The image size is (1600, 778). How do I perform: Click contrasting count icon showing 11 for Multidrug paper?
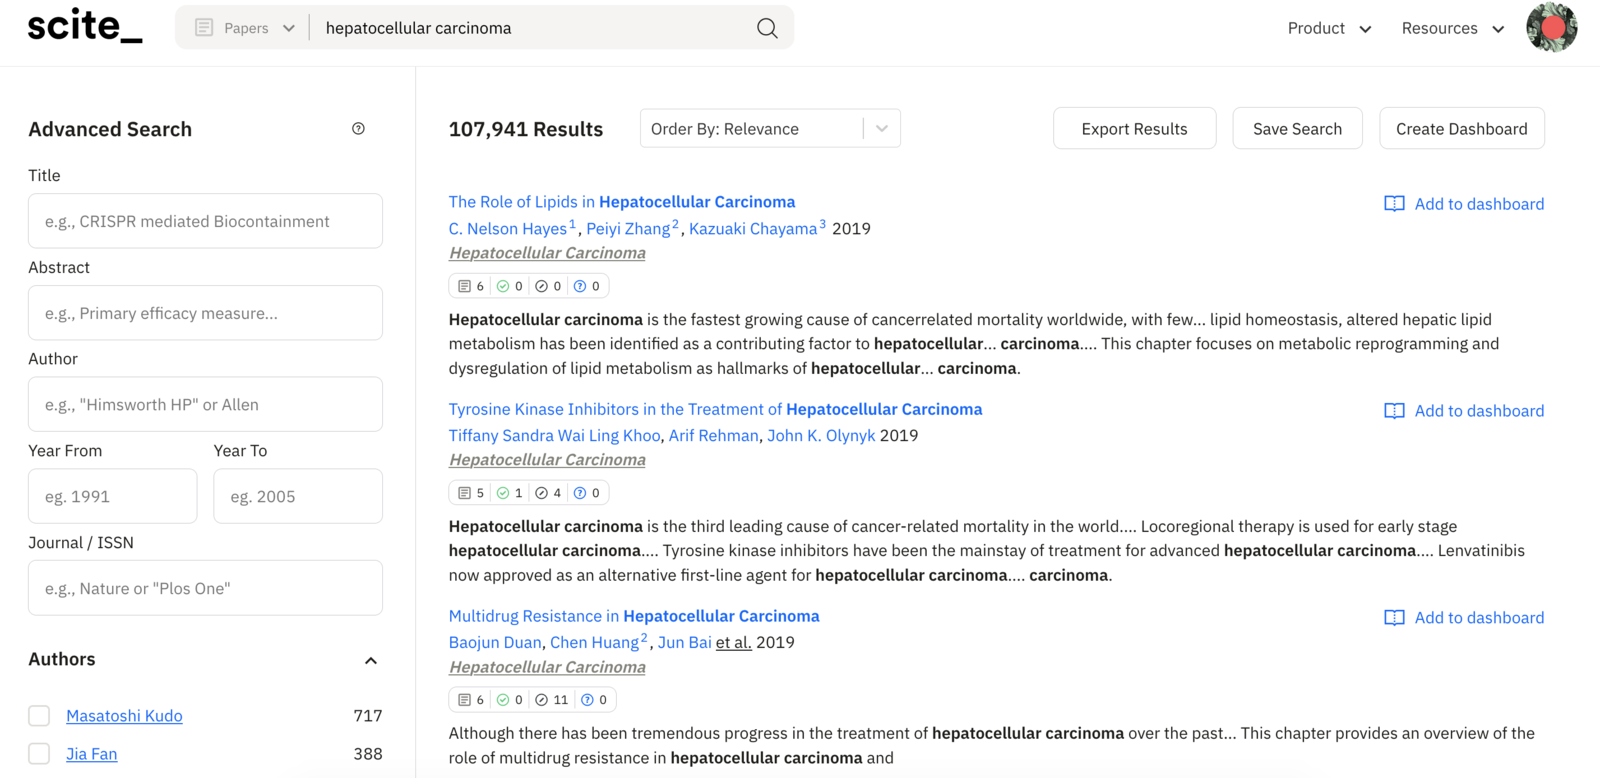click(x=541, y=700)
